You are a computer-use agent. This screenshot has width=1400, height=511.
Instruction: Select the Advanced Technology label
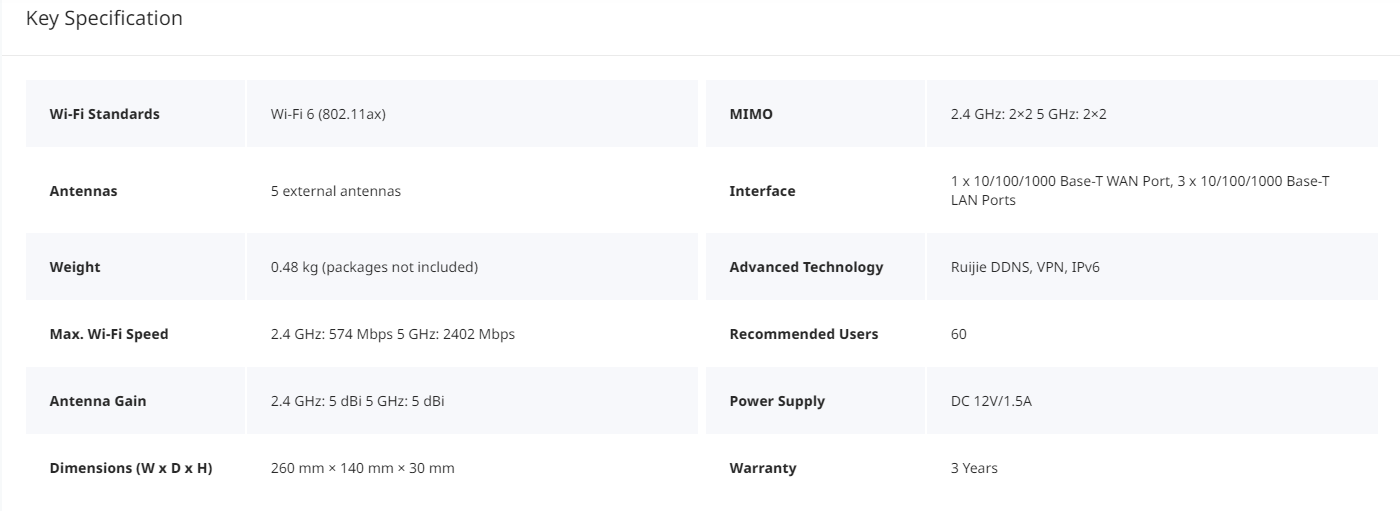tap(806, 267)
